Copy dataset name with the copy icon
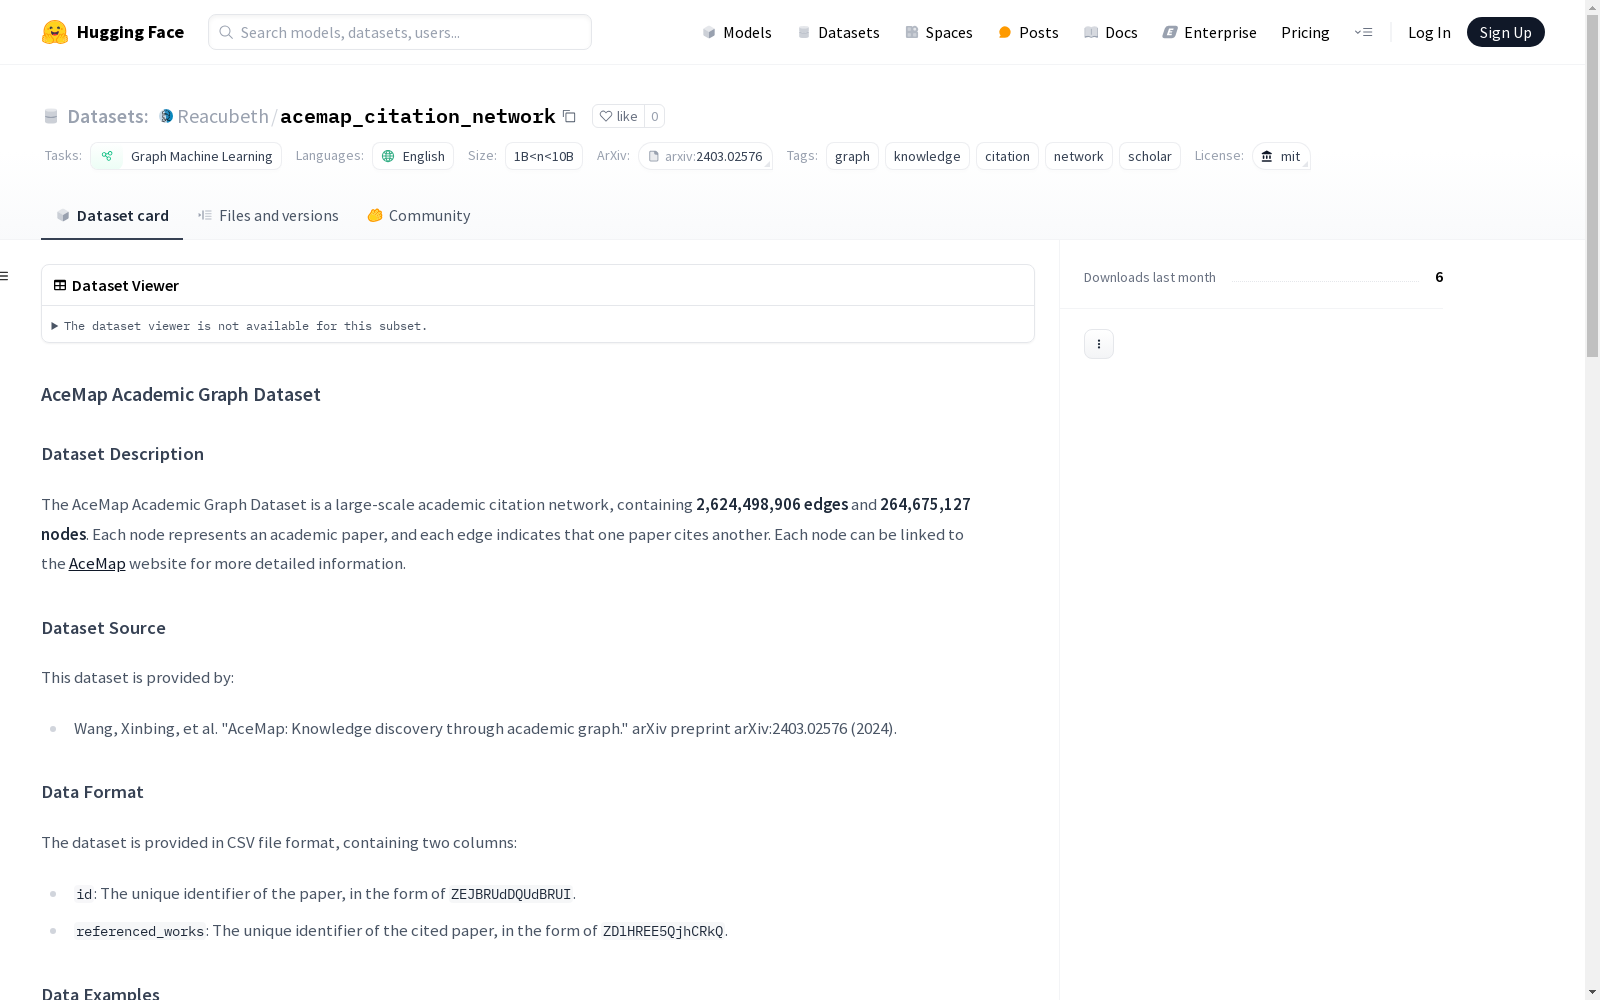The width and height of the screenshot is (1600, 1000). [x=569, y=116]
